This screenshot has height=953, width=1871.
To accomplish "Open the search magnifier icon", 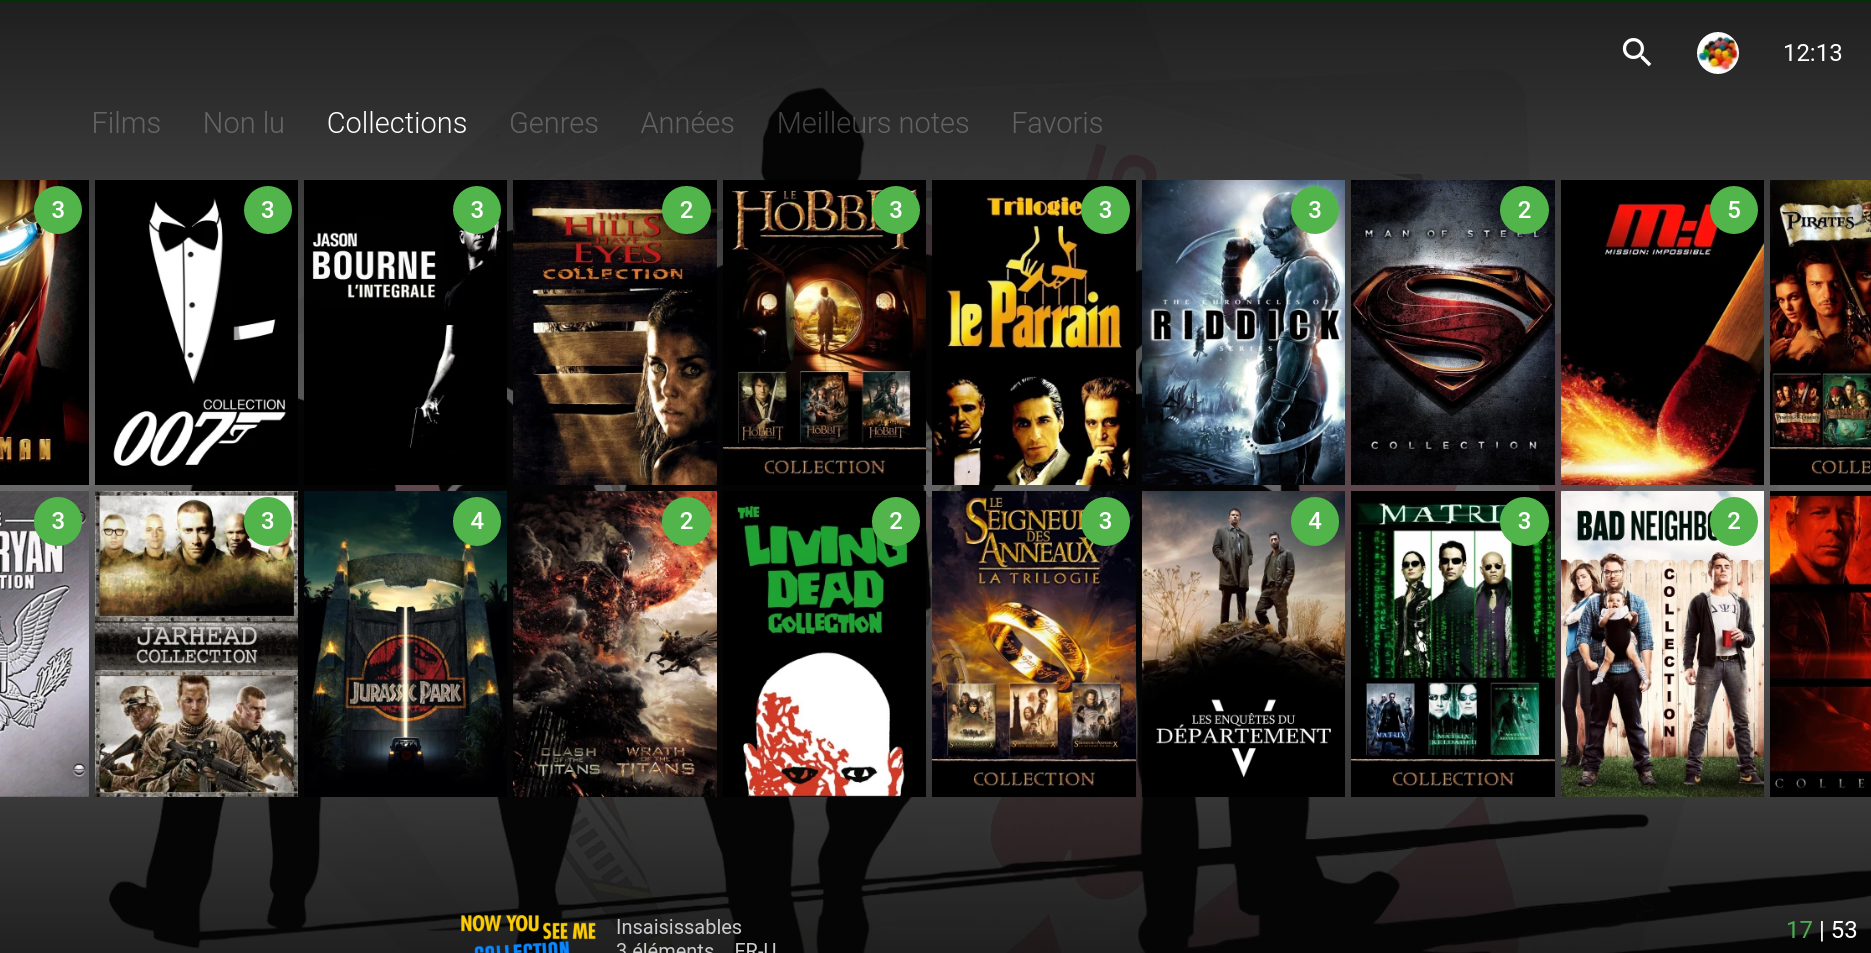I will (x=1636, y=52).
